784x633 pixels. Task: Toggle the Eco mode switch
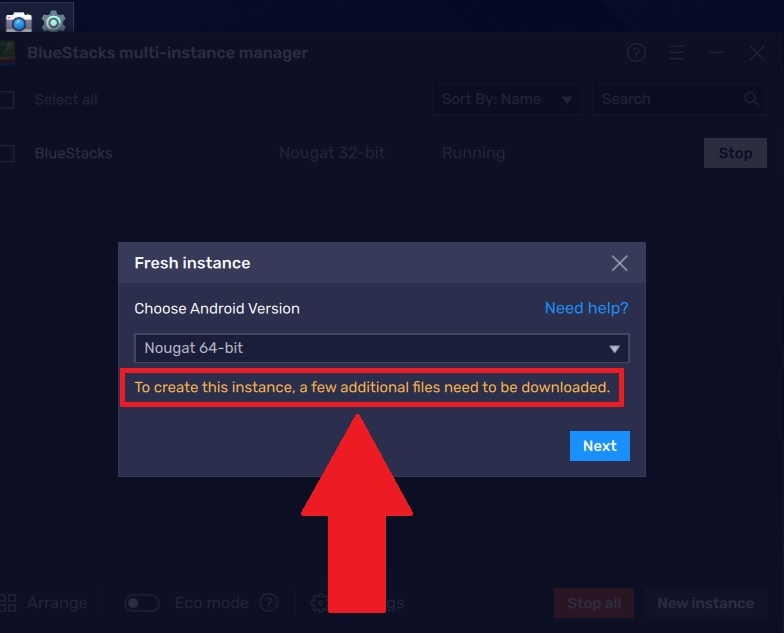142,603
